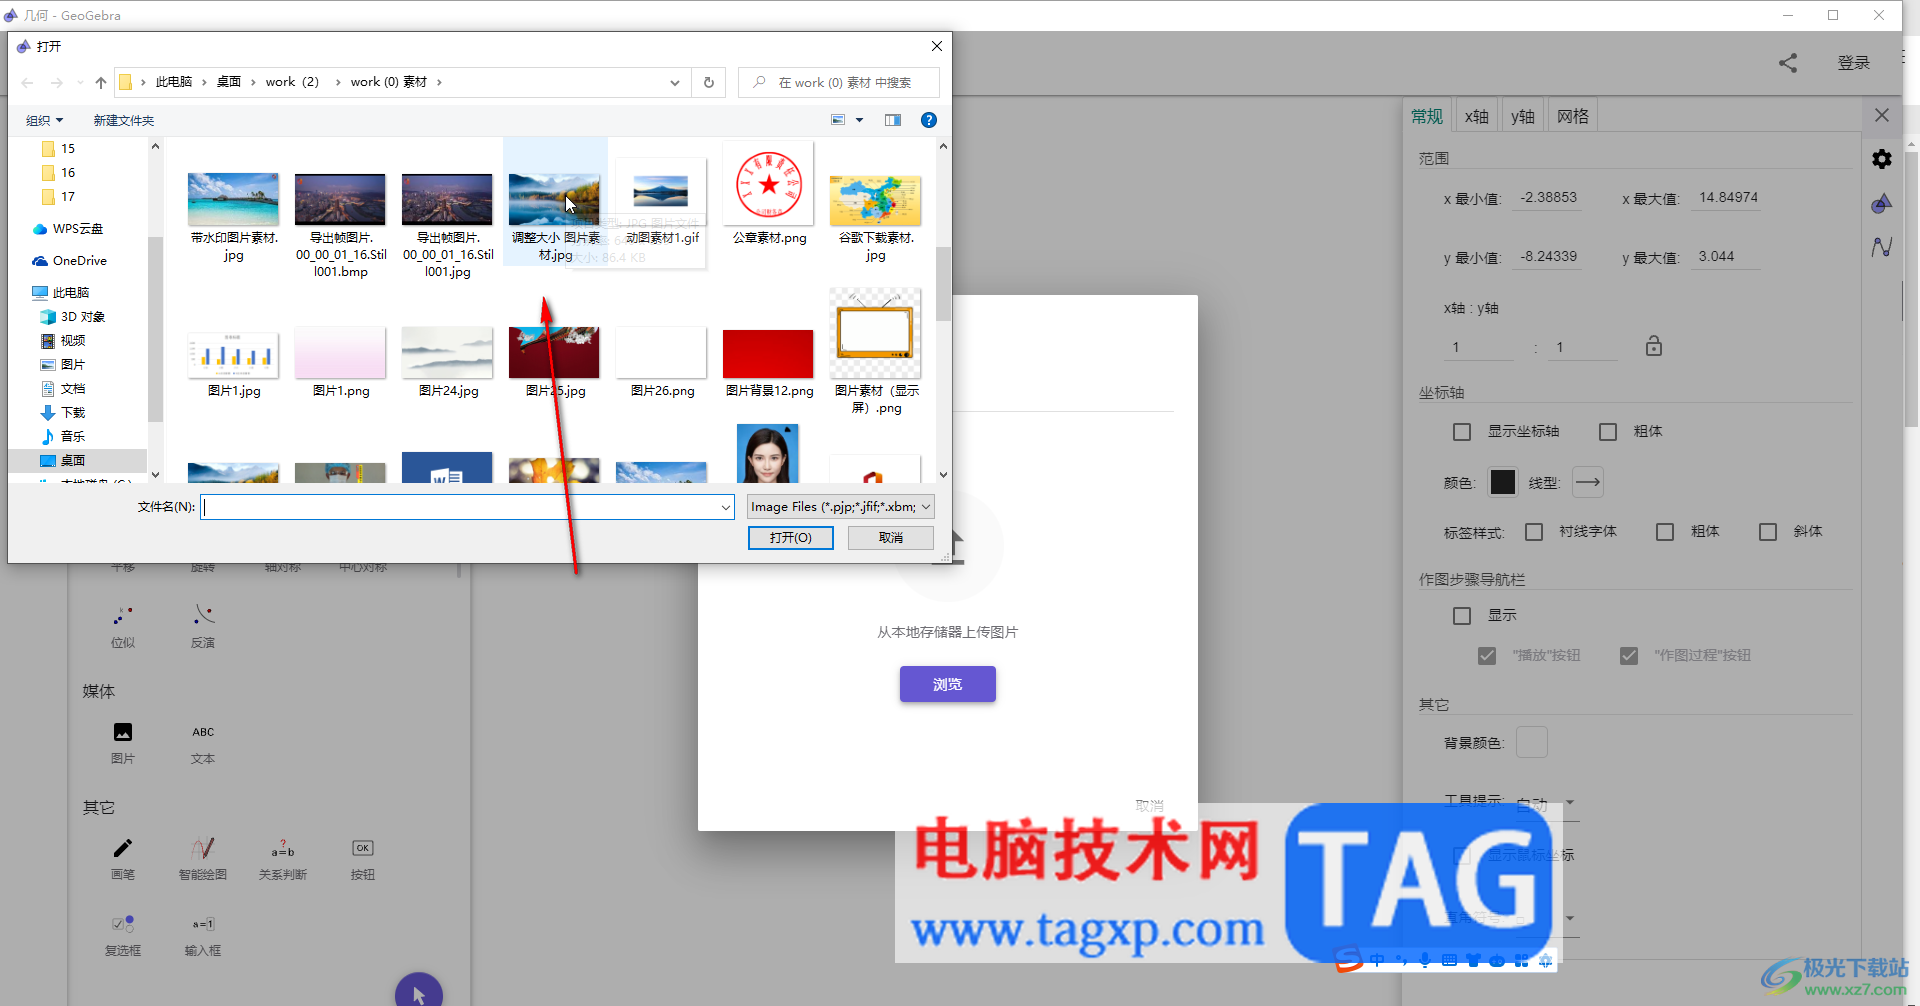Click the 浏览 browse button
Image resolution: width=1920 pixels, height=1006 pixels.
point(948,685)
